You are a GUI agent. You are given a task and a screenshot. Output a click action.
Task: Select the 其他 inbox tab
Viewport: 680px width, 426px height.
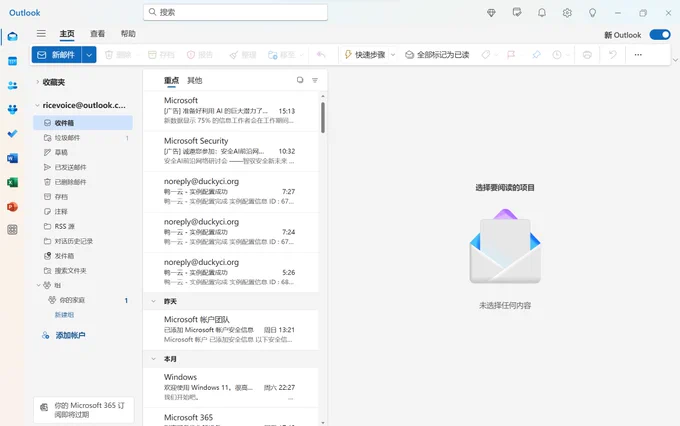click(x=195, y=80)
